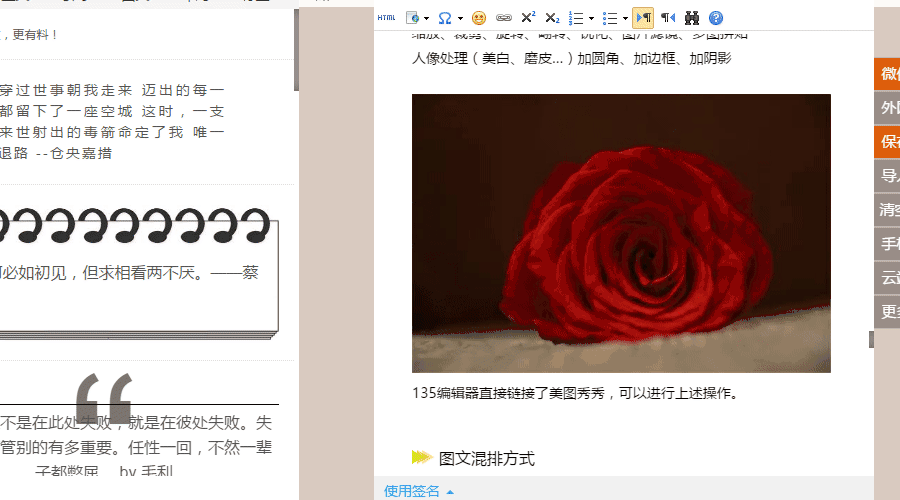Insert a numbered list
The height and width of the screenshot is (500, 900).
coord(576,18)
